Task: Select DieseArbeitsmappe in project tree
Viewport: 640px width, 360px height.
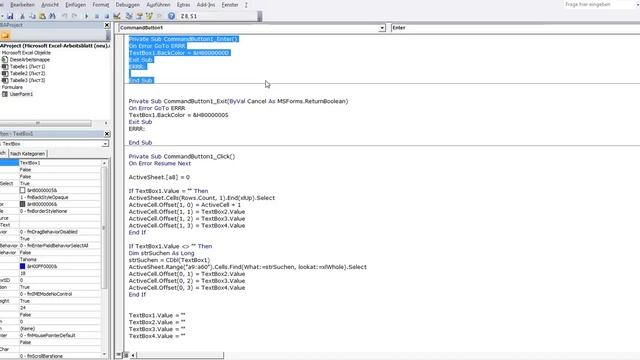Action: pos(29,60)
